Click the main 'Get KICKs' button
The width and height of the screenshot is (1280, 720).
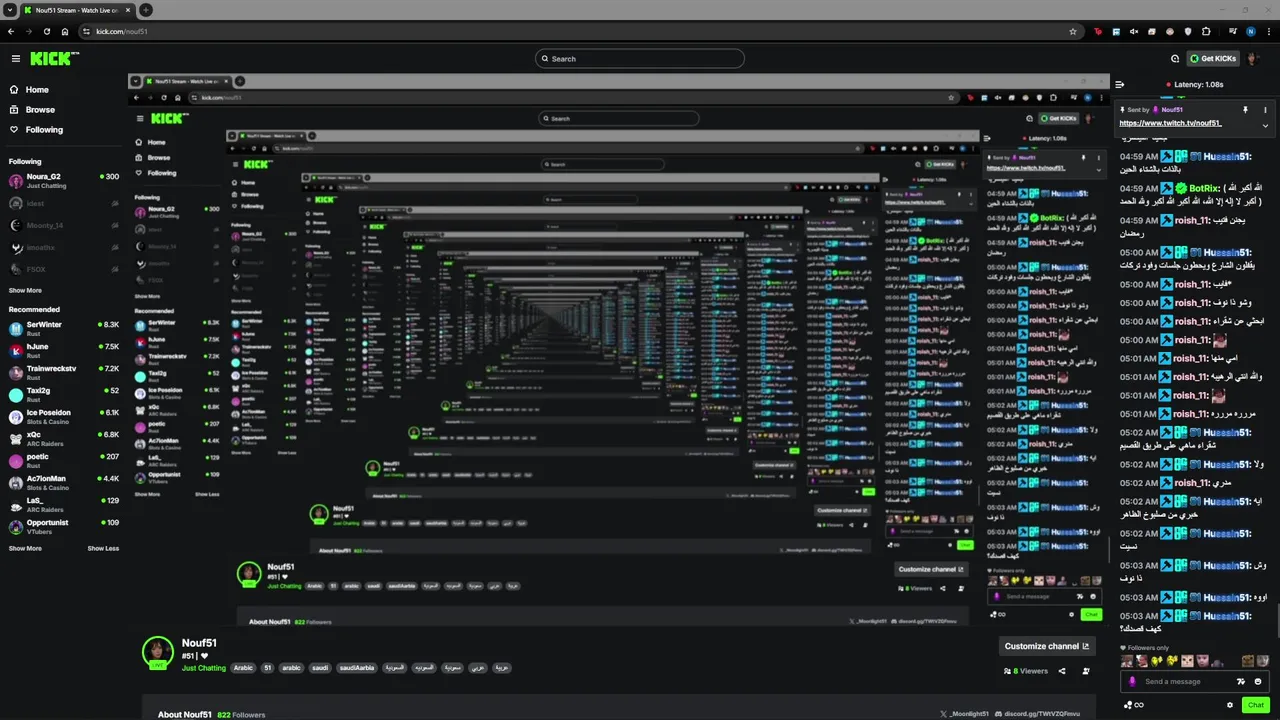(x=1214, y=59)
